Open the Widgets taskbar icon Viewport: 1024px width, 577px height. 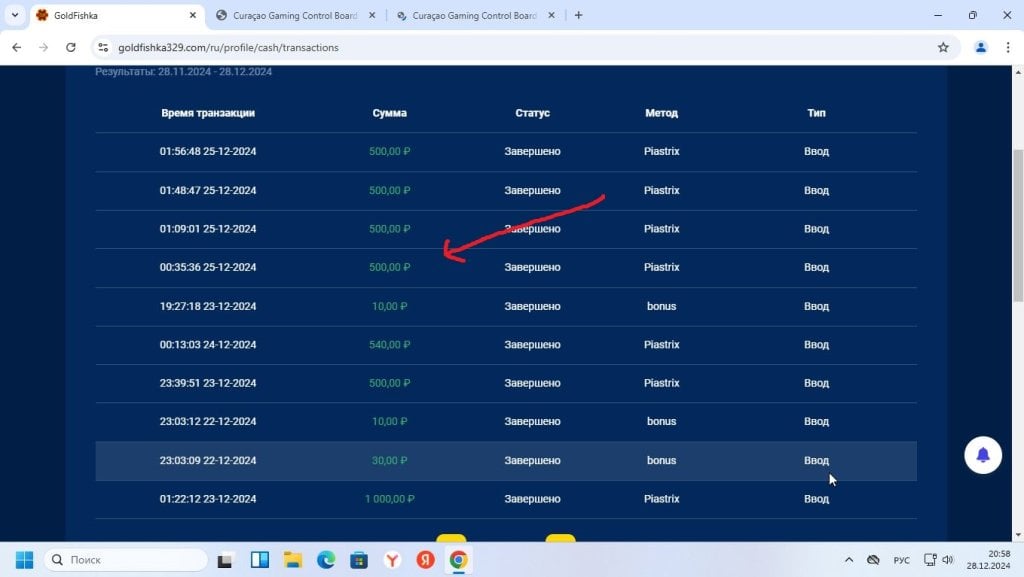tap(259, 560)
